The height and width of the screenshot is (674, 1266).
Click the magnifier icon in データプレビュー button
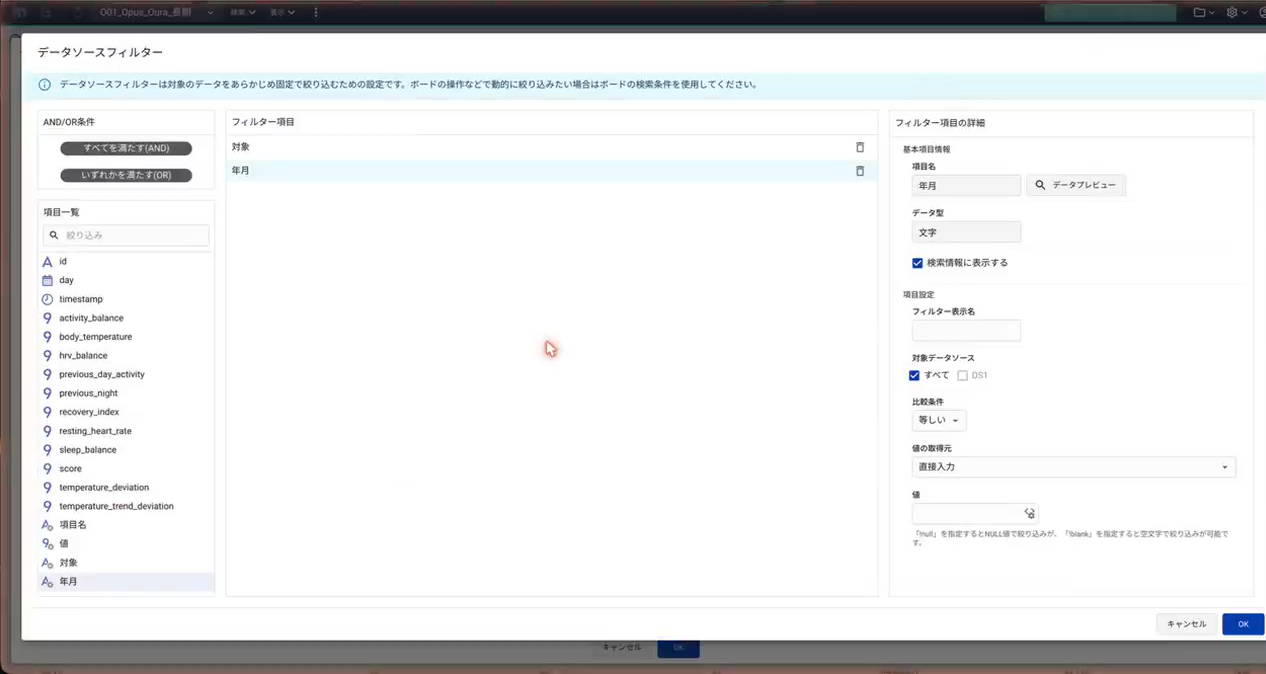tap(1040, 185)
